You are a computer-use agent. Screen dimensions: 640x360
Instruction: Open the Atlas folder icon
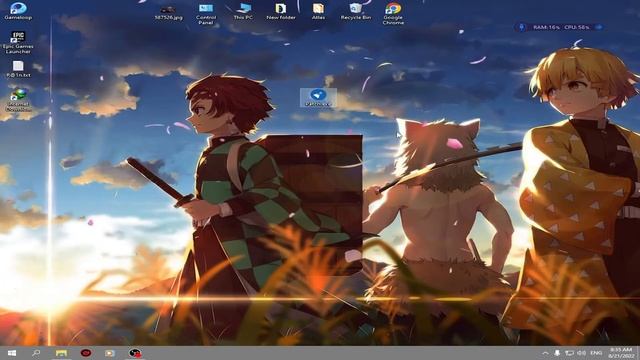tap(318, 11)
